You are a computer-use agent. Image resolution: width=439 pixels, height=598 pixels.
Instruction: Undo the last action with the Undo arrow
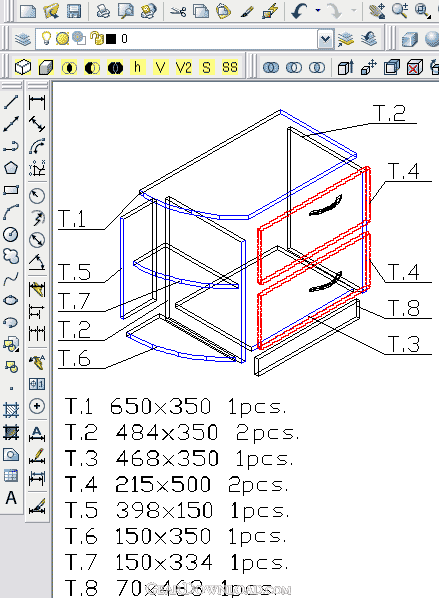click(x=299, y=11)
